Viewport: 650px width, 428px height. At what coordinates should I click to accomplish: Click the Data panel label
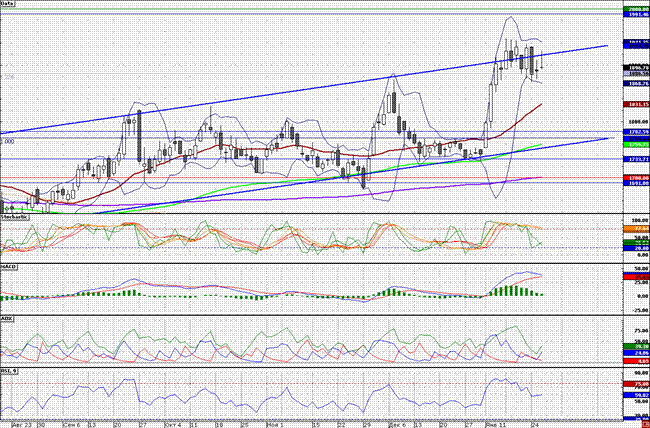click(x=7, y=3)
